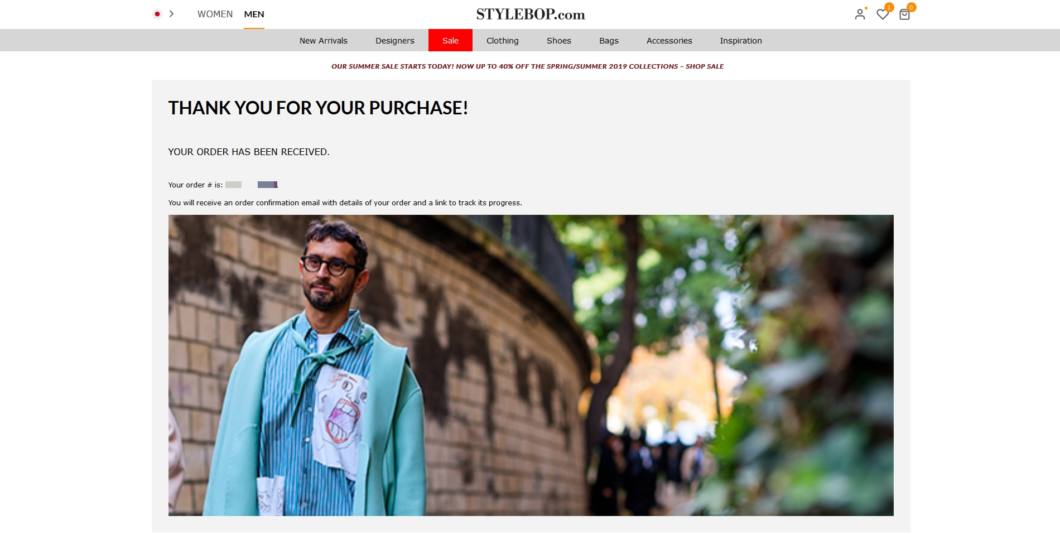The image size is (1060, 535).
Task: Open the Inspiration menu item
Action: (x=741, y=41)
